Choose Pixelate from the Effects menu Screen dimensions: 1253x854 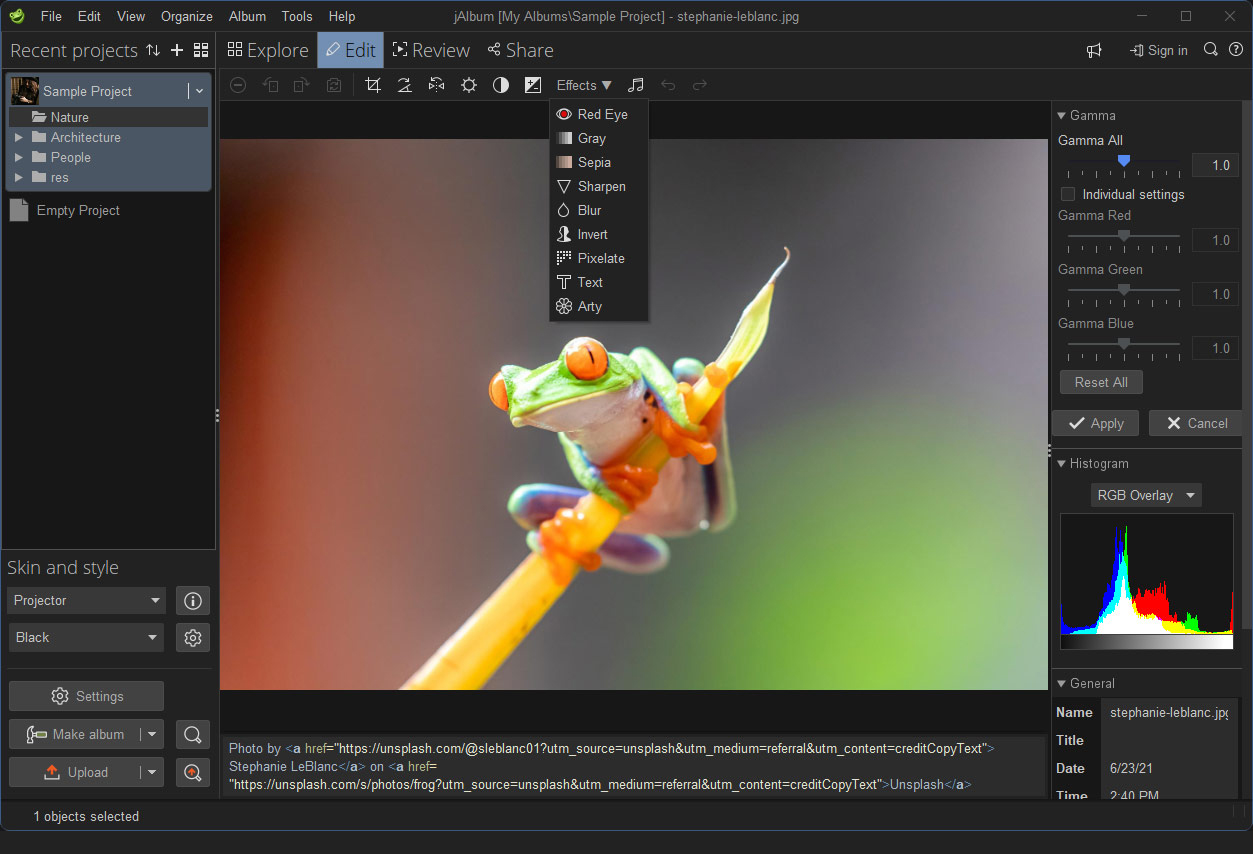(599, 258)
